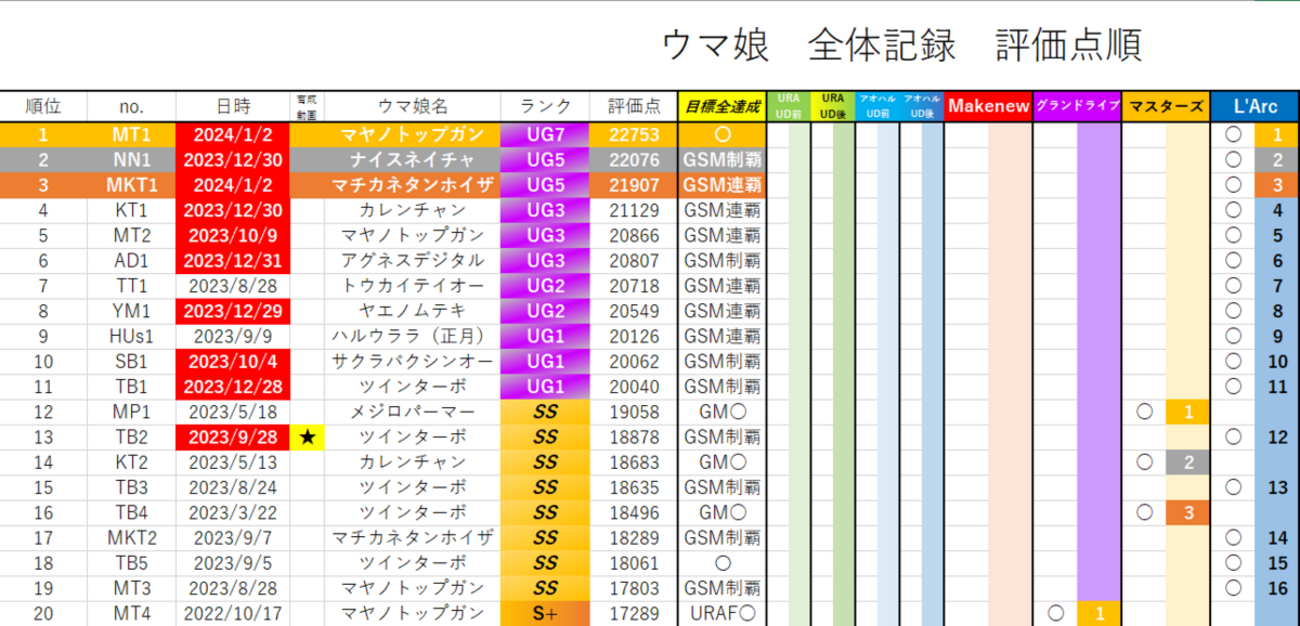Click the グランドライブ circle in MT4 row
1300x626 pixels.
pyautogui.click(x=1055, y=613)
